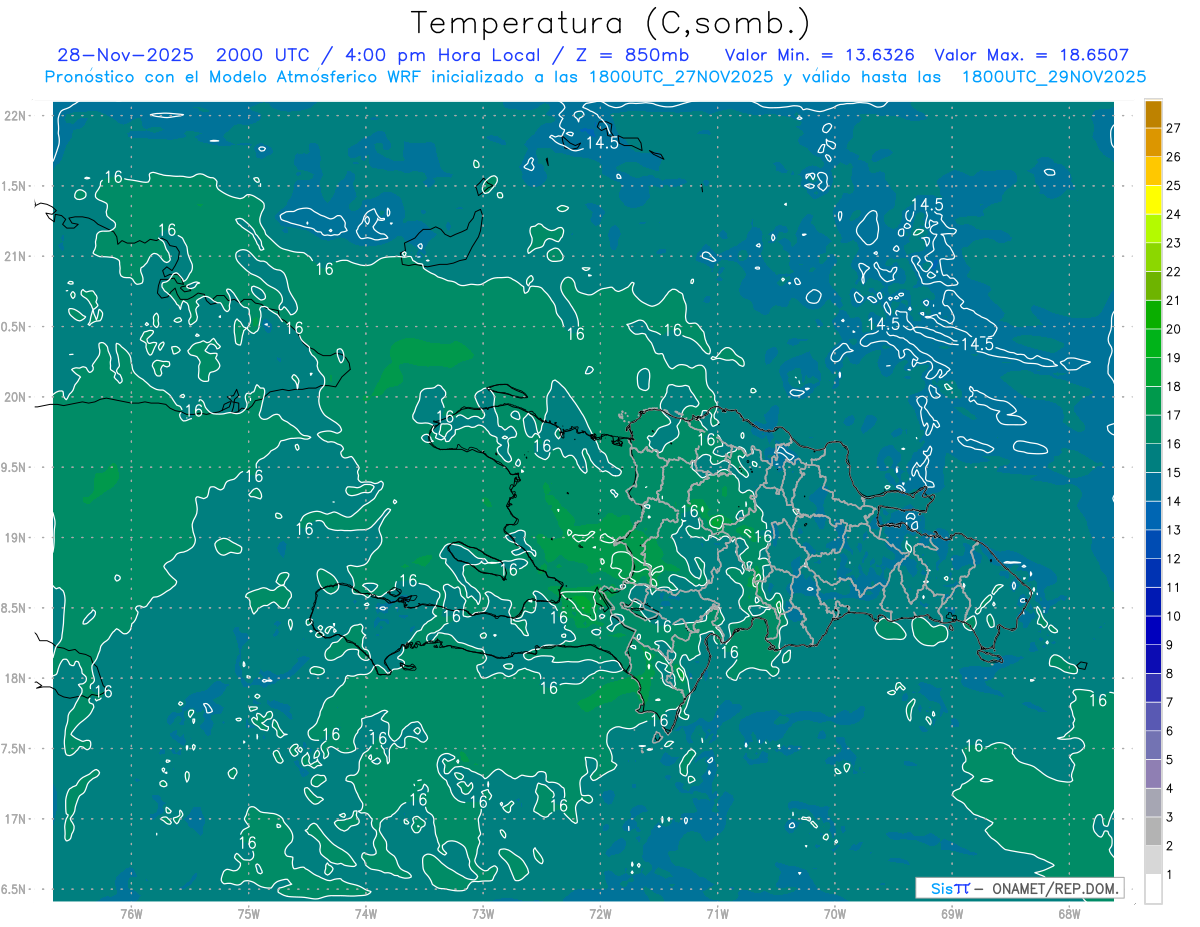
Task: Click 'Valor Max. = 18.6507' value
Action: coord(1031,55)
